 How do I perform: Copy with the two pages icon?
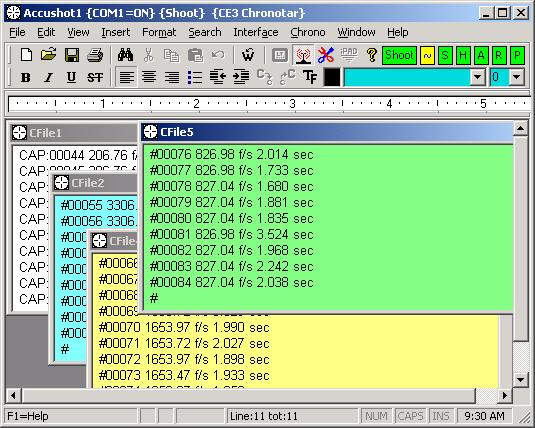click(171, 55)
